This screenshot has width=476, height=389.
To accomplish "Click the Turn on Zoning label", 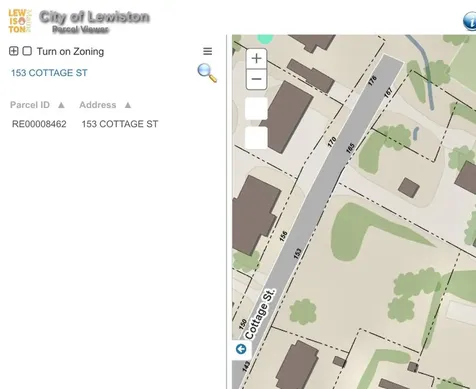I will pos(70,51).
